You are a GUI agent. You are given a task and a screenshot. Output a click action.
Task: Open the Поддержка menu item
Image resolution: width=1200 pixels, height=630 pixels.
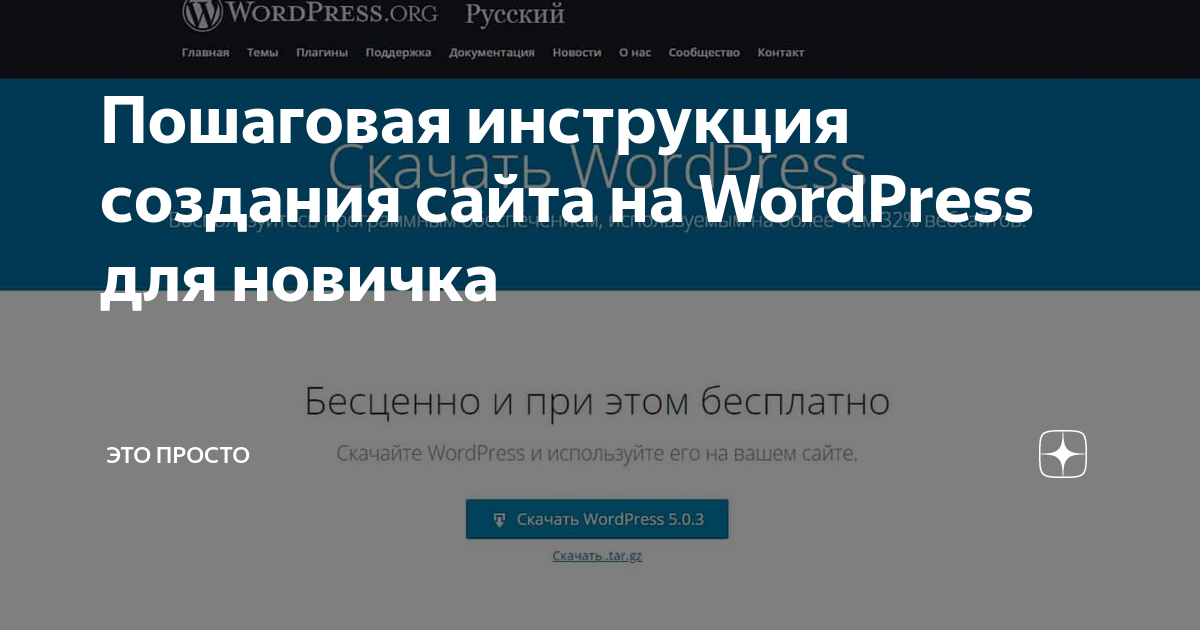tap(398, 53)
